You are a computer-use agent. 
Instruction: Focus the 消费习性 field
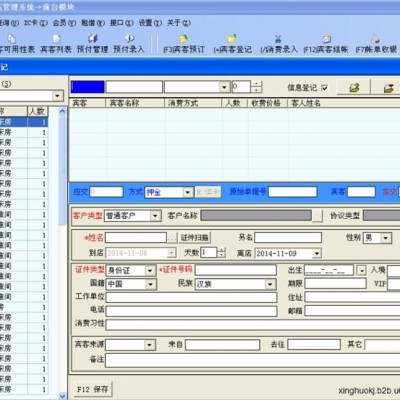click(253, 325)
